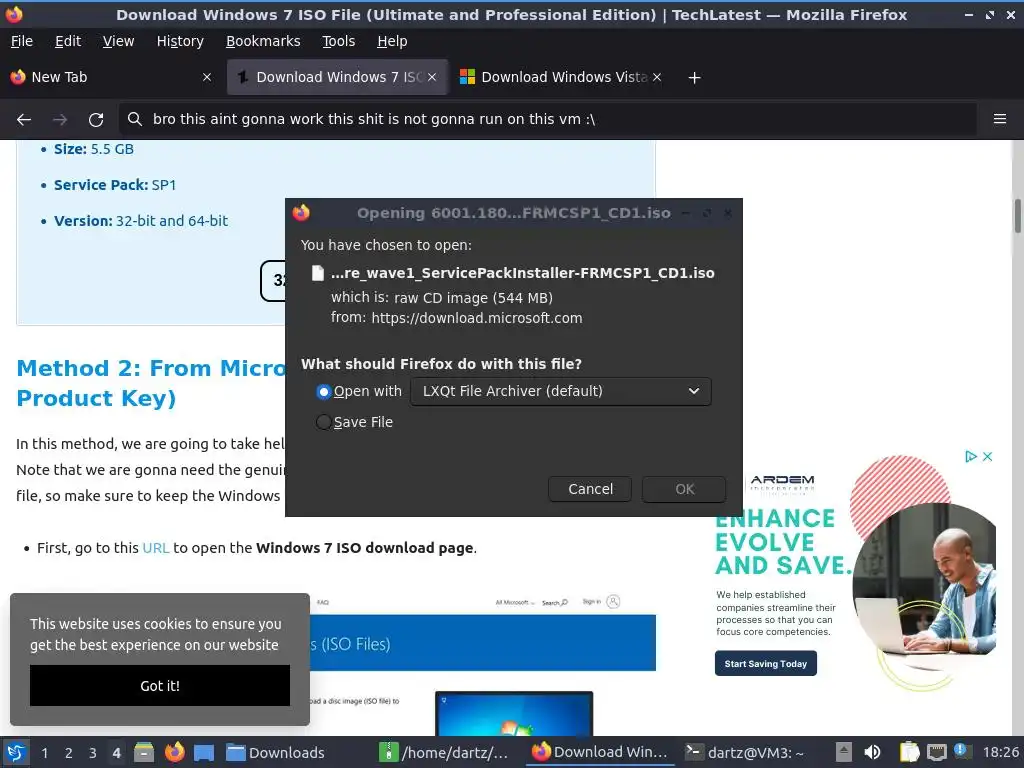Switch to the Download Windows Vista tab
1024x768 pixels.
coord(561,77)
